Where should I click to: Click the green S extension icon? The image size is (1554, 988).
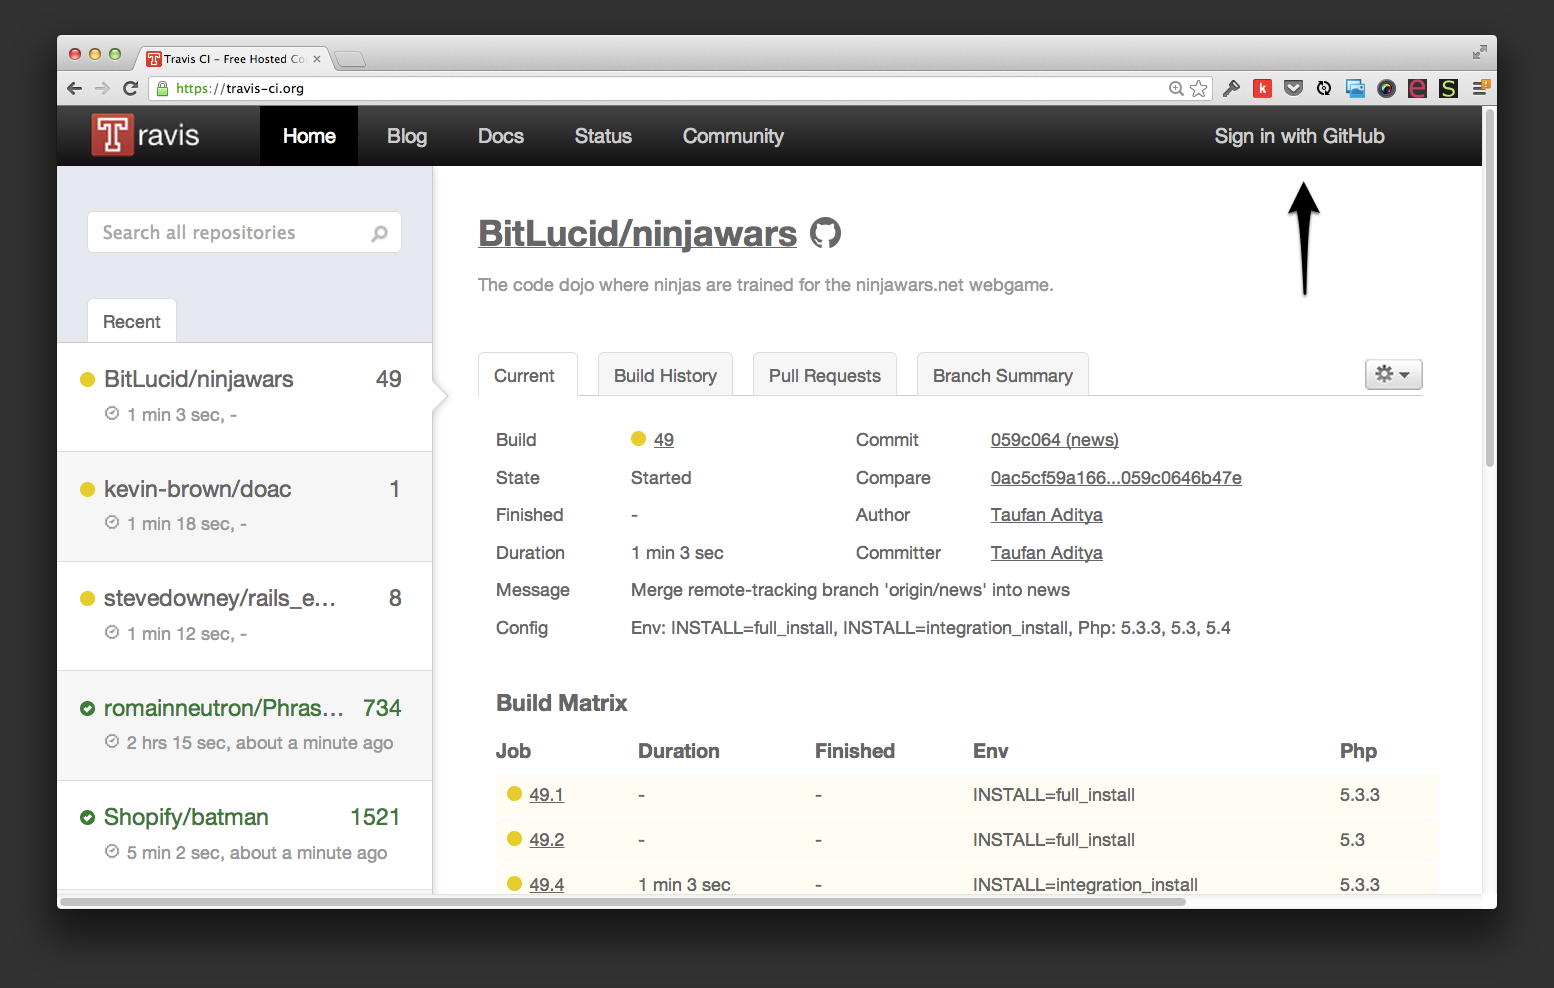click(1448, 88)
